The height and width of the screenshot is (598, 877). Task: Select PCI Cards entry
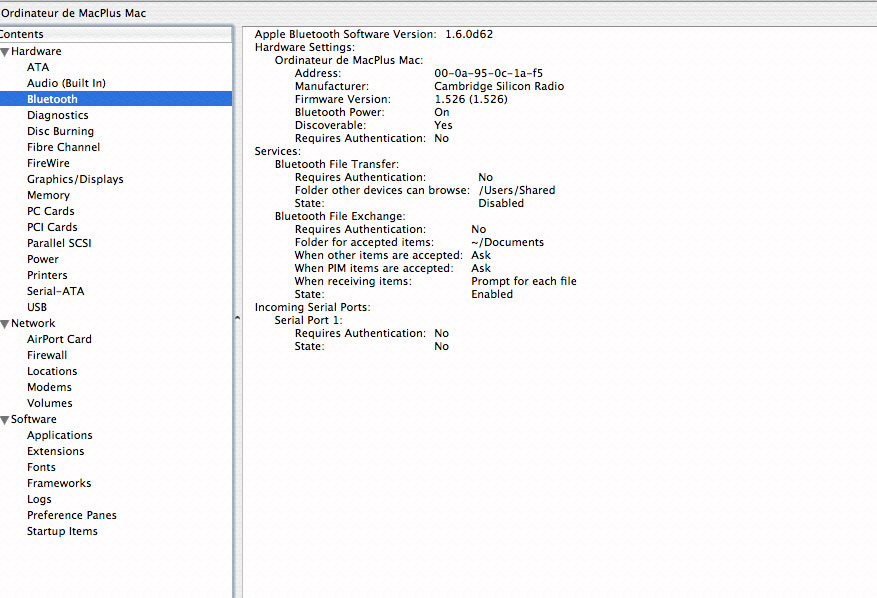53,227
